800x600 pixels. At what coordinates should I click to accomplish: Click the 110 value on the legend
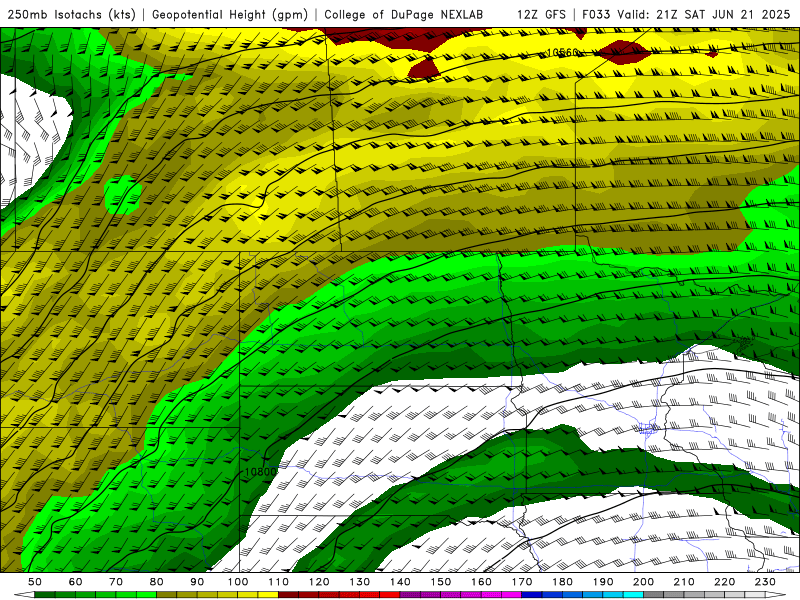coord(279,582)
